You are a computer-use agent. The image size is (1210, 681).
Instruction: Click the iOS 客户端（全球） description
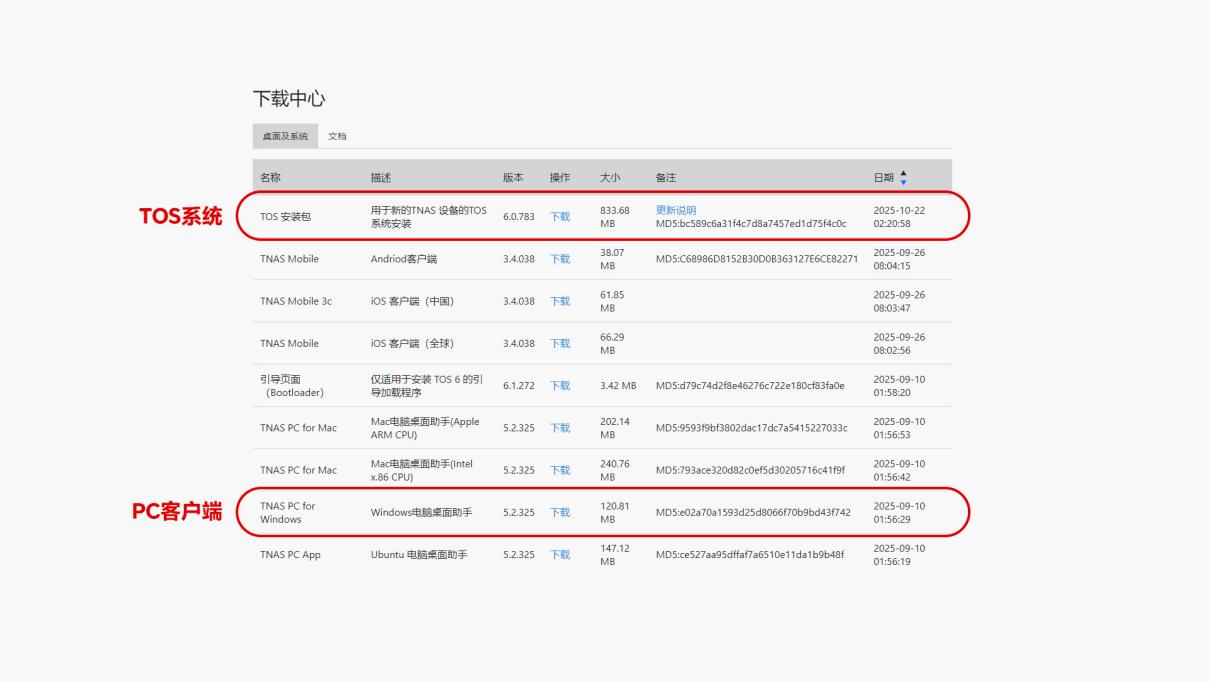tap(412, 343)
